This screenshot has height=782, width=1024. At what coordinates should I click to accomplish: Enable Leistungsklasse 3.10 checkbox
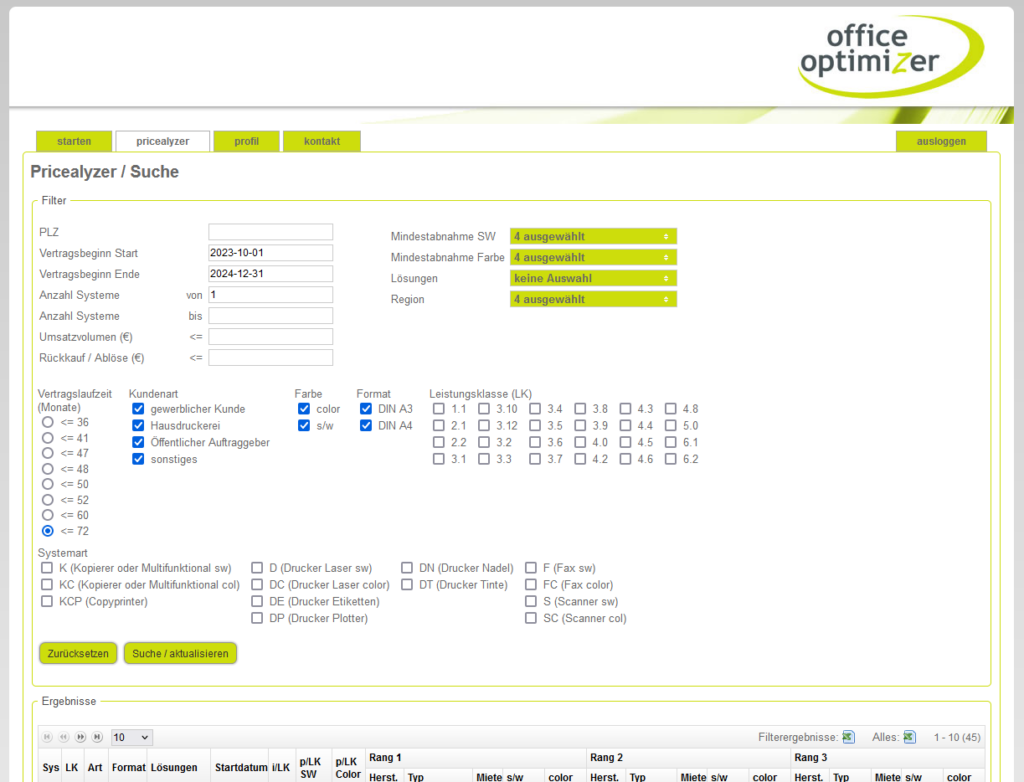point(484,409)
